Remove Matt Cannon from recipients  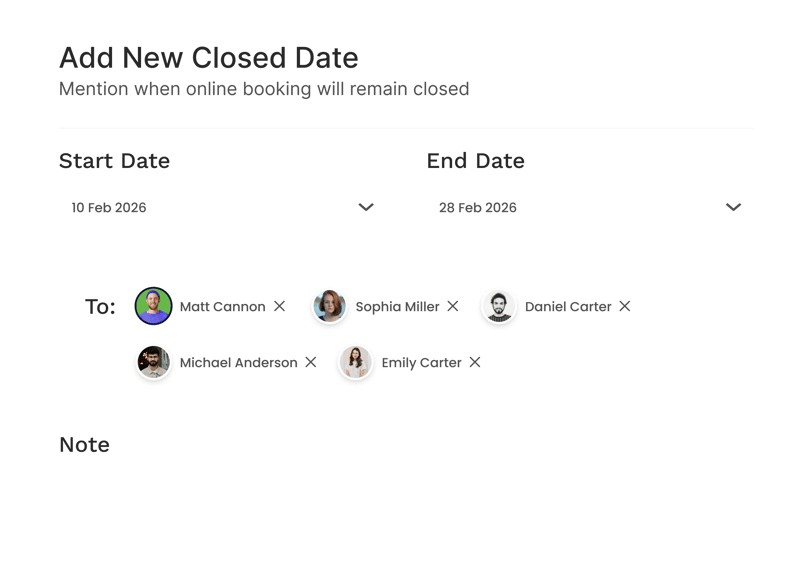pyautogui.click(x=280, y=306)
